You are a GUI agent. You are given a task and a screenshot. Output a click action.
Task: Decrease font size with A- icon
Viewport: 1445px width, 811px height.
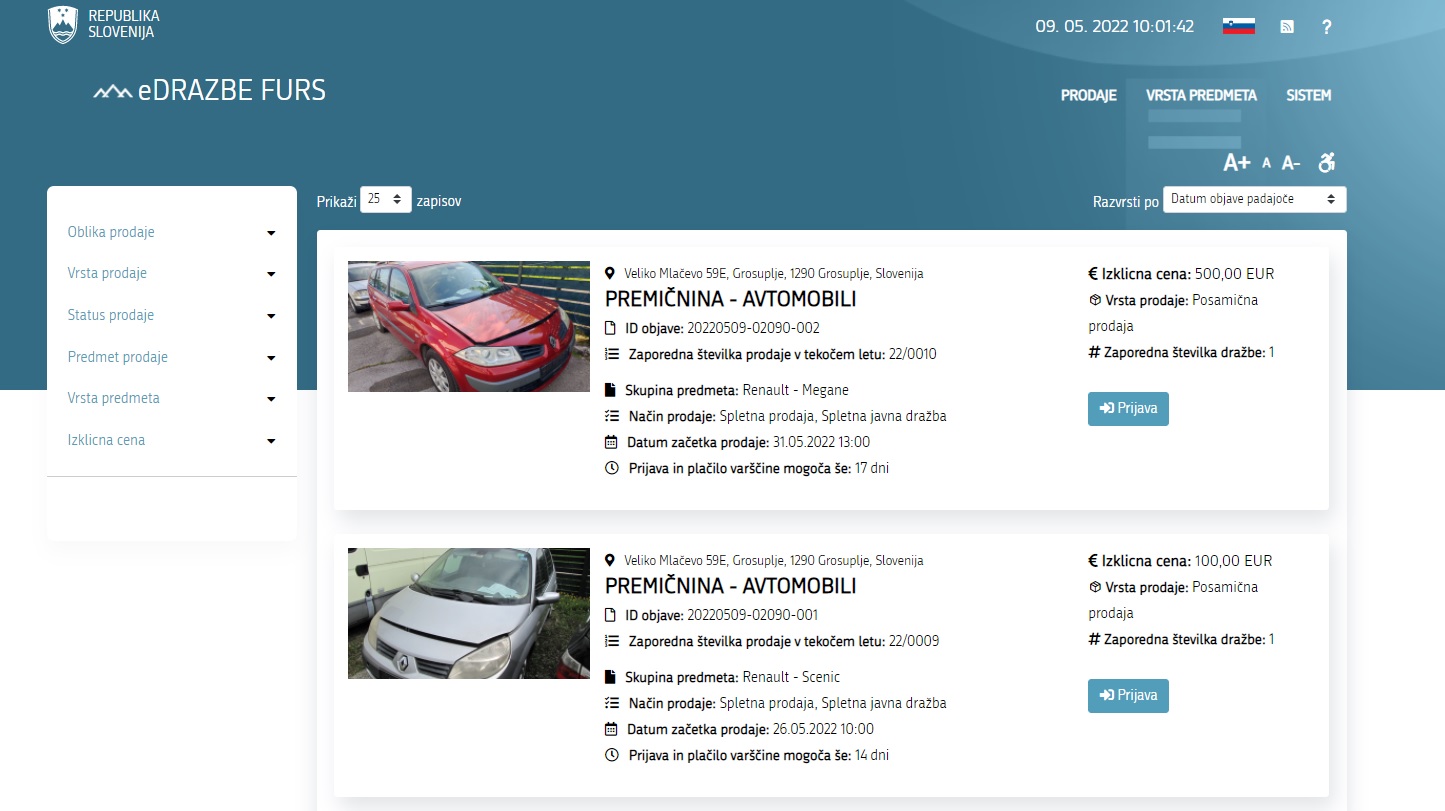[1291, 163]
